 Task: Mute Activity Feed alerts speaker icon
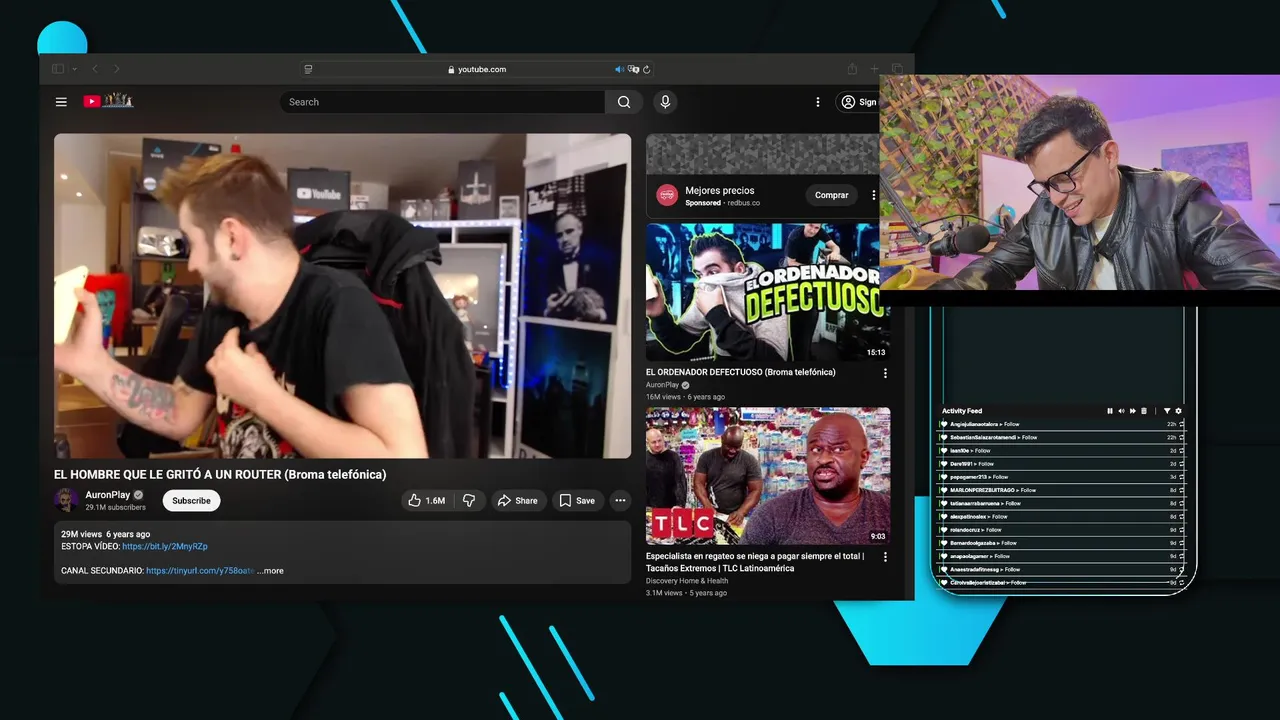[1121, 411]
